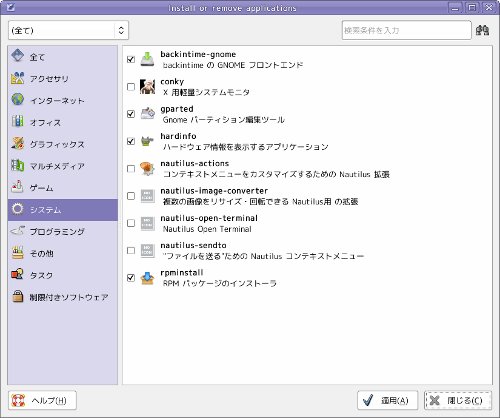
Task: Click the プログラミング category icon
Action: 17,231
